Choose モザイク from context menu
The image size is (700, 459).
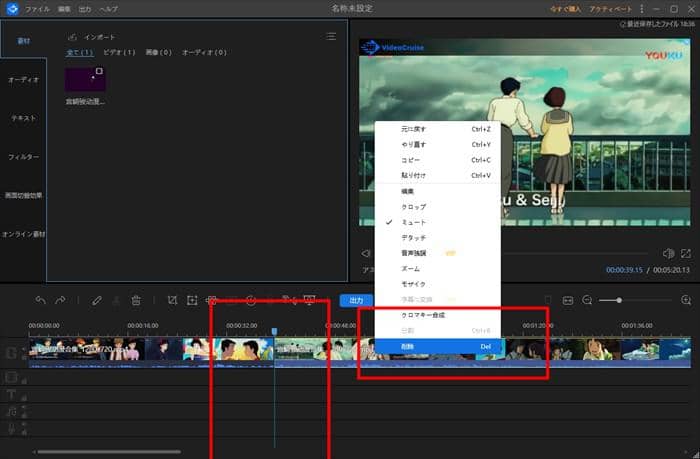438,284
